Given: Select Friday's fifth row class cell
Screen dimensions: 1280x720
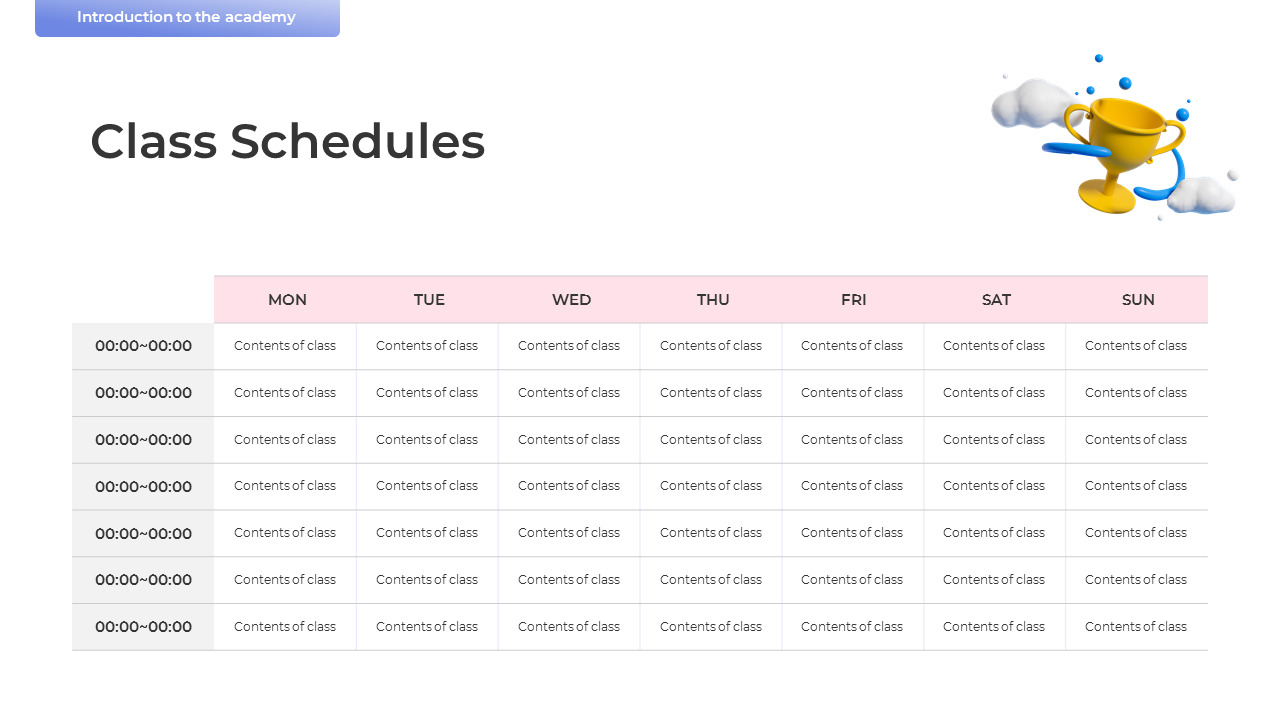Looking at the screenshot, I should click(x=853, y=533).
